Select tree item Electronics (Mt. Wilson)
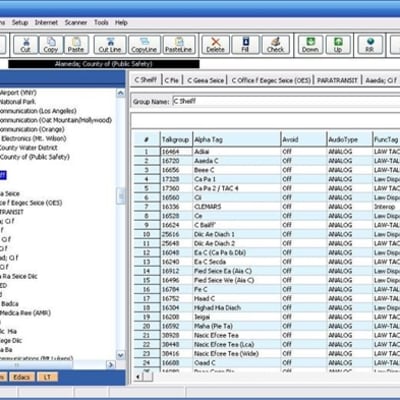The width and height of the screenshot is (400, 400). click(33, 138)
